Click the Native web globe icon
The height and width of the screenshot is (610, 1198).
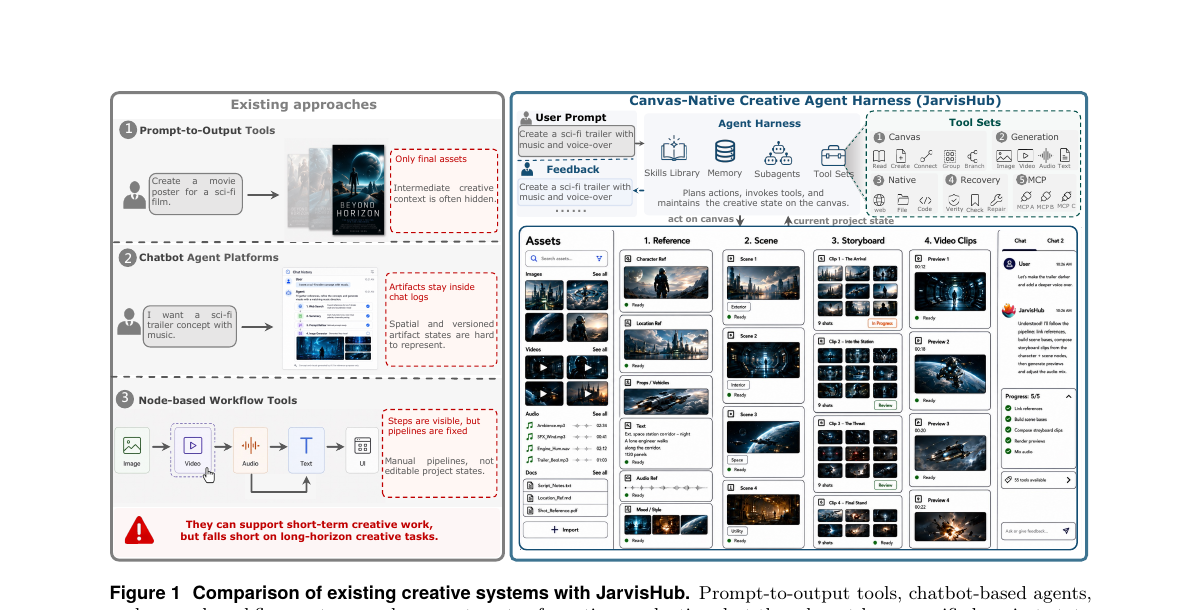879,200
